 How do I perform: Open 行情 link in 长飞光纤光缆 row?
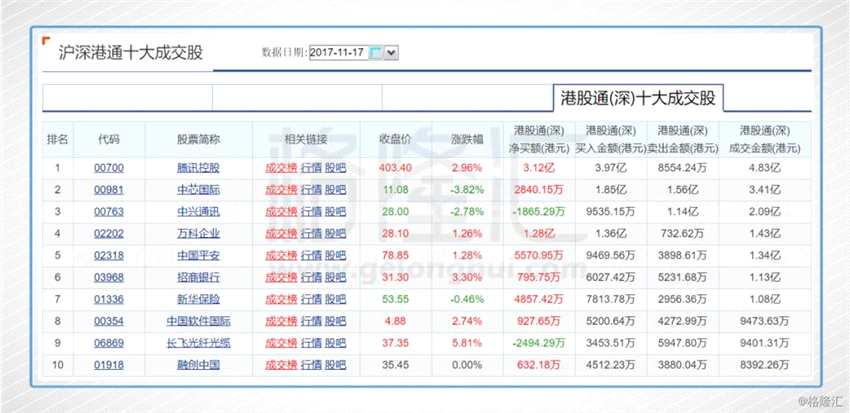point(311,343)
